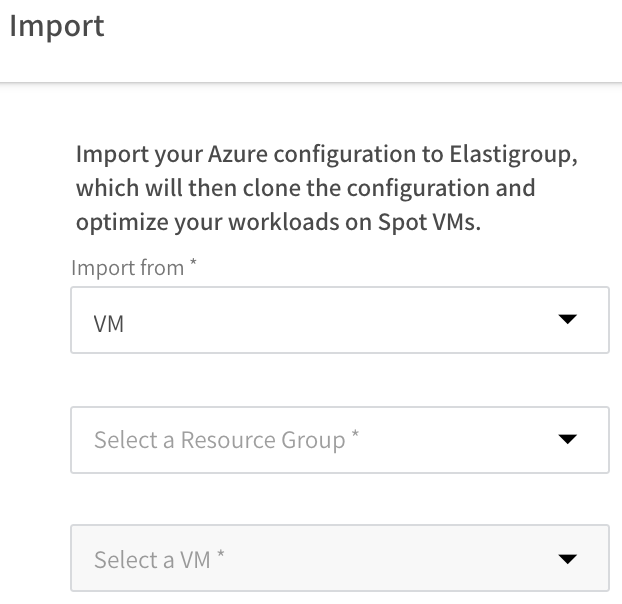The width and height of the screenshot is (622, 604).
Task: Click the Select a VM arrow icon
Action: pos(567,559)
